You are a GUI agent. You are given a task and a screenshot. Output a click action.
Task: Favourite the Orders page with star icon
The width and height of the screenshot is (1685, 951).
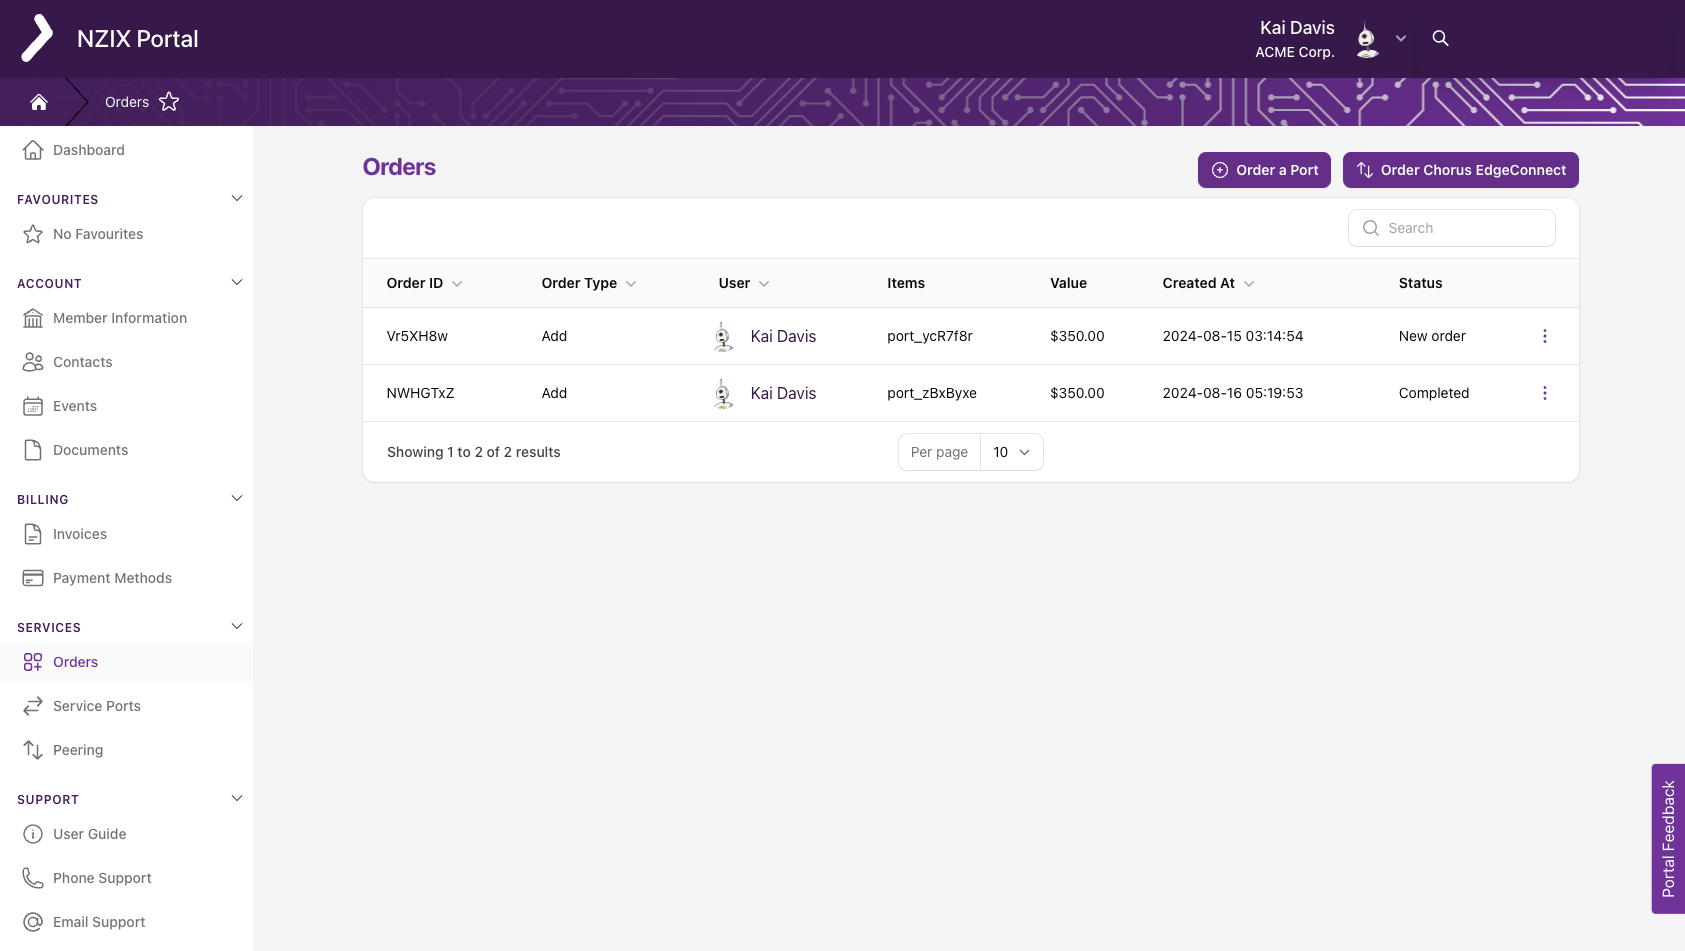click(x=169, y=102)
